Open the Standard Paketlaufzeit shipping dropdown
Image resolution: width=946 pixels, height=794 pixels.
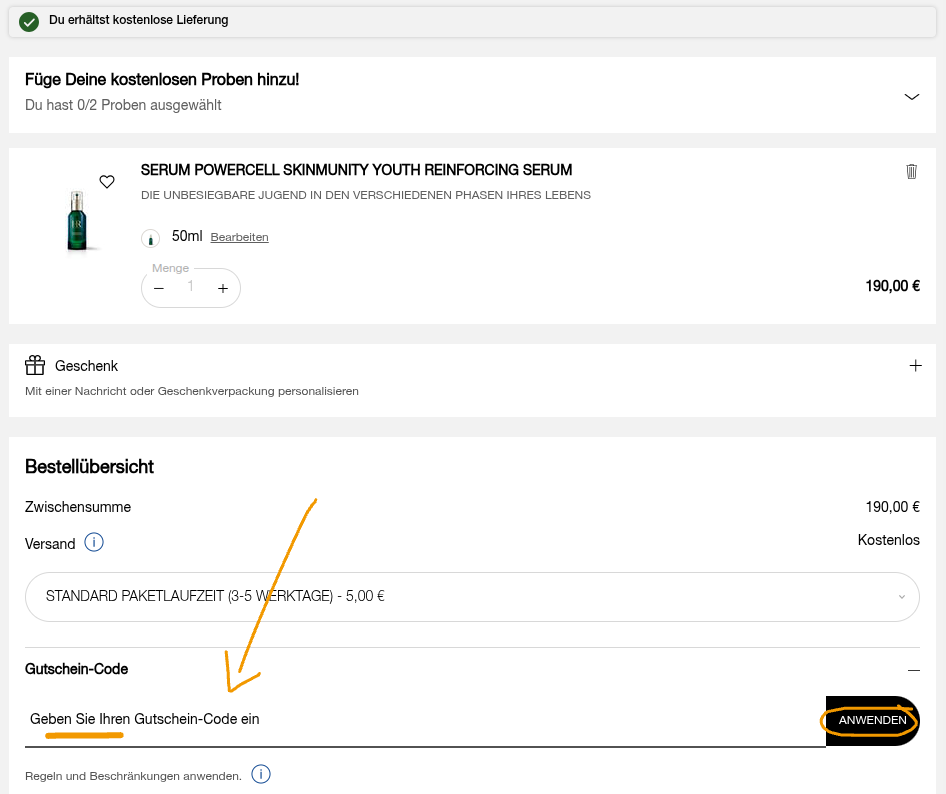coord(472,596)
